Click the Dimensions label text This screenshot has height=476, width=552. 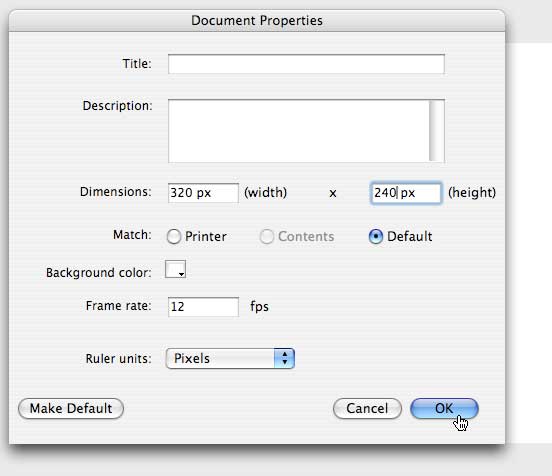[x=116, y=192]
